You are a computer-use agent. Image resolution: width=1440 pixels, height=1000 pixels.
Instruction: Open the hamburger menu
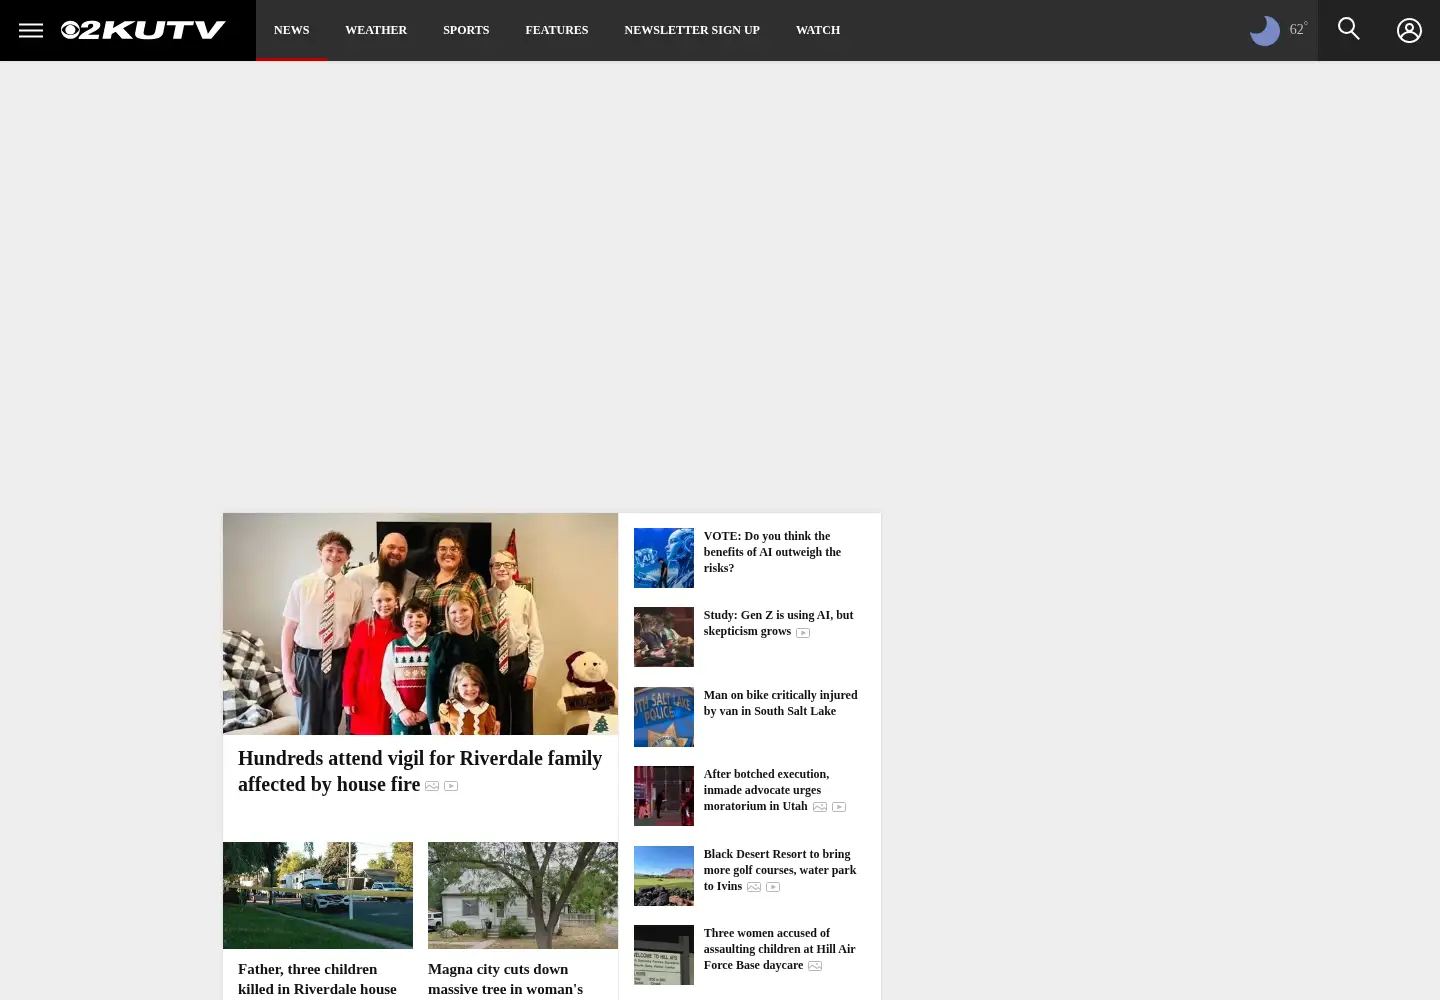[x=30, y=30]
